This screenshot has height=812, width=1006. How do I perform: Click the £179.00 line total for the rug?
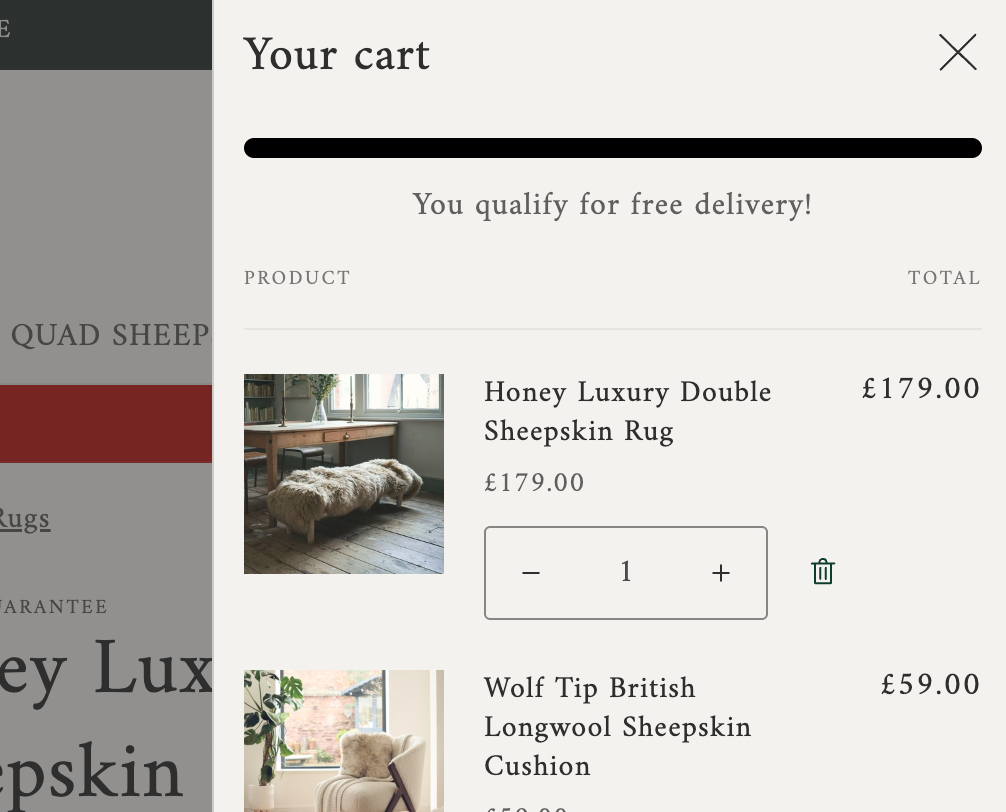tap(920, 388)
